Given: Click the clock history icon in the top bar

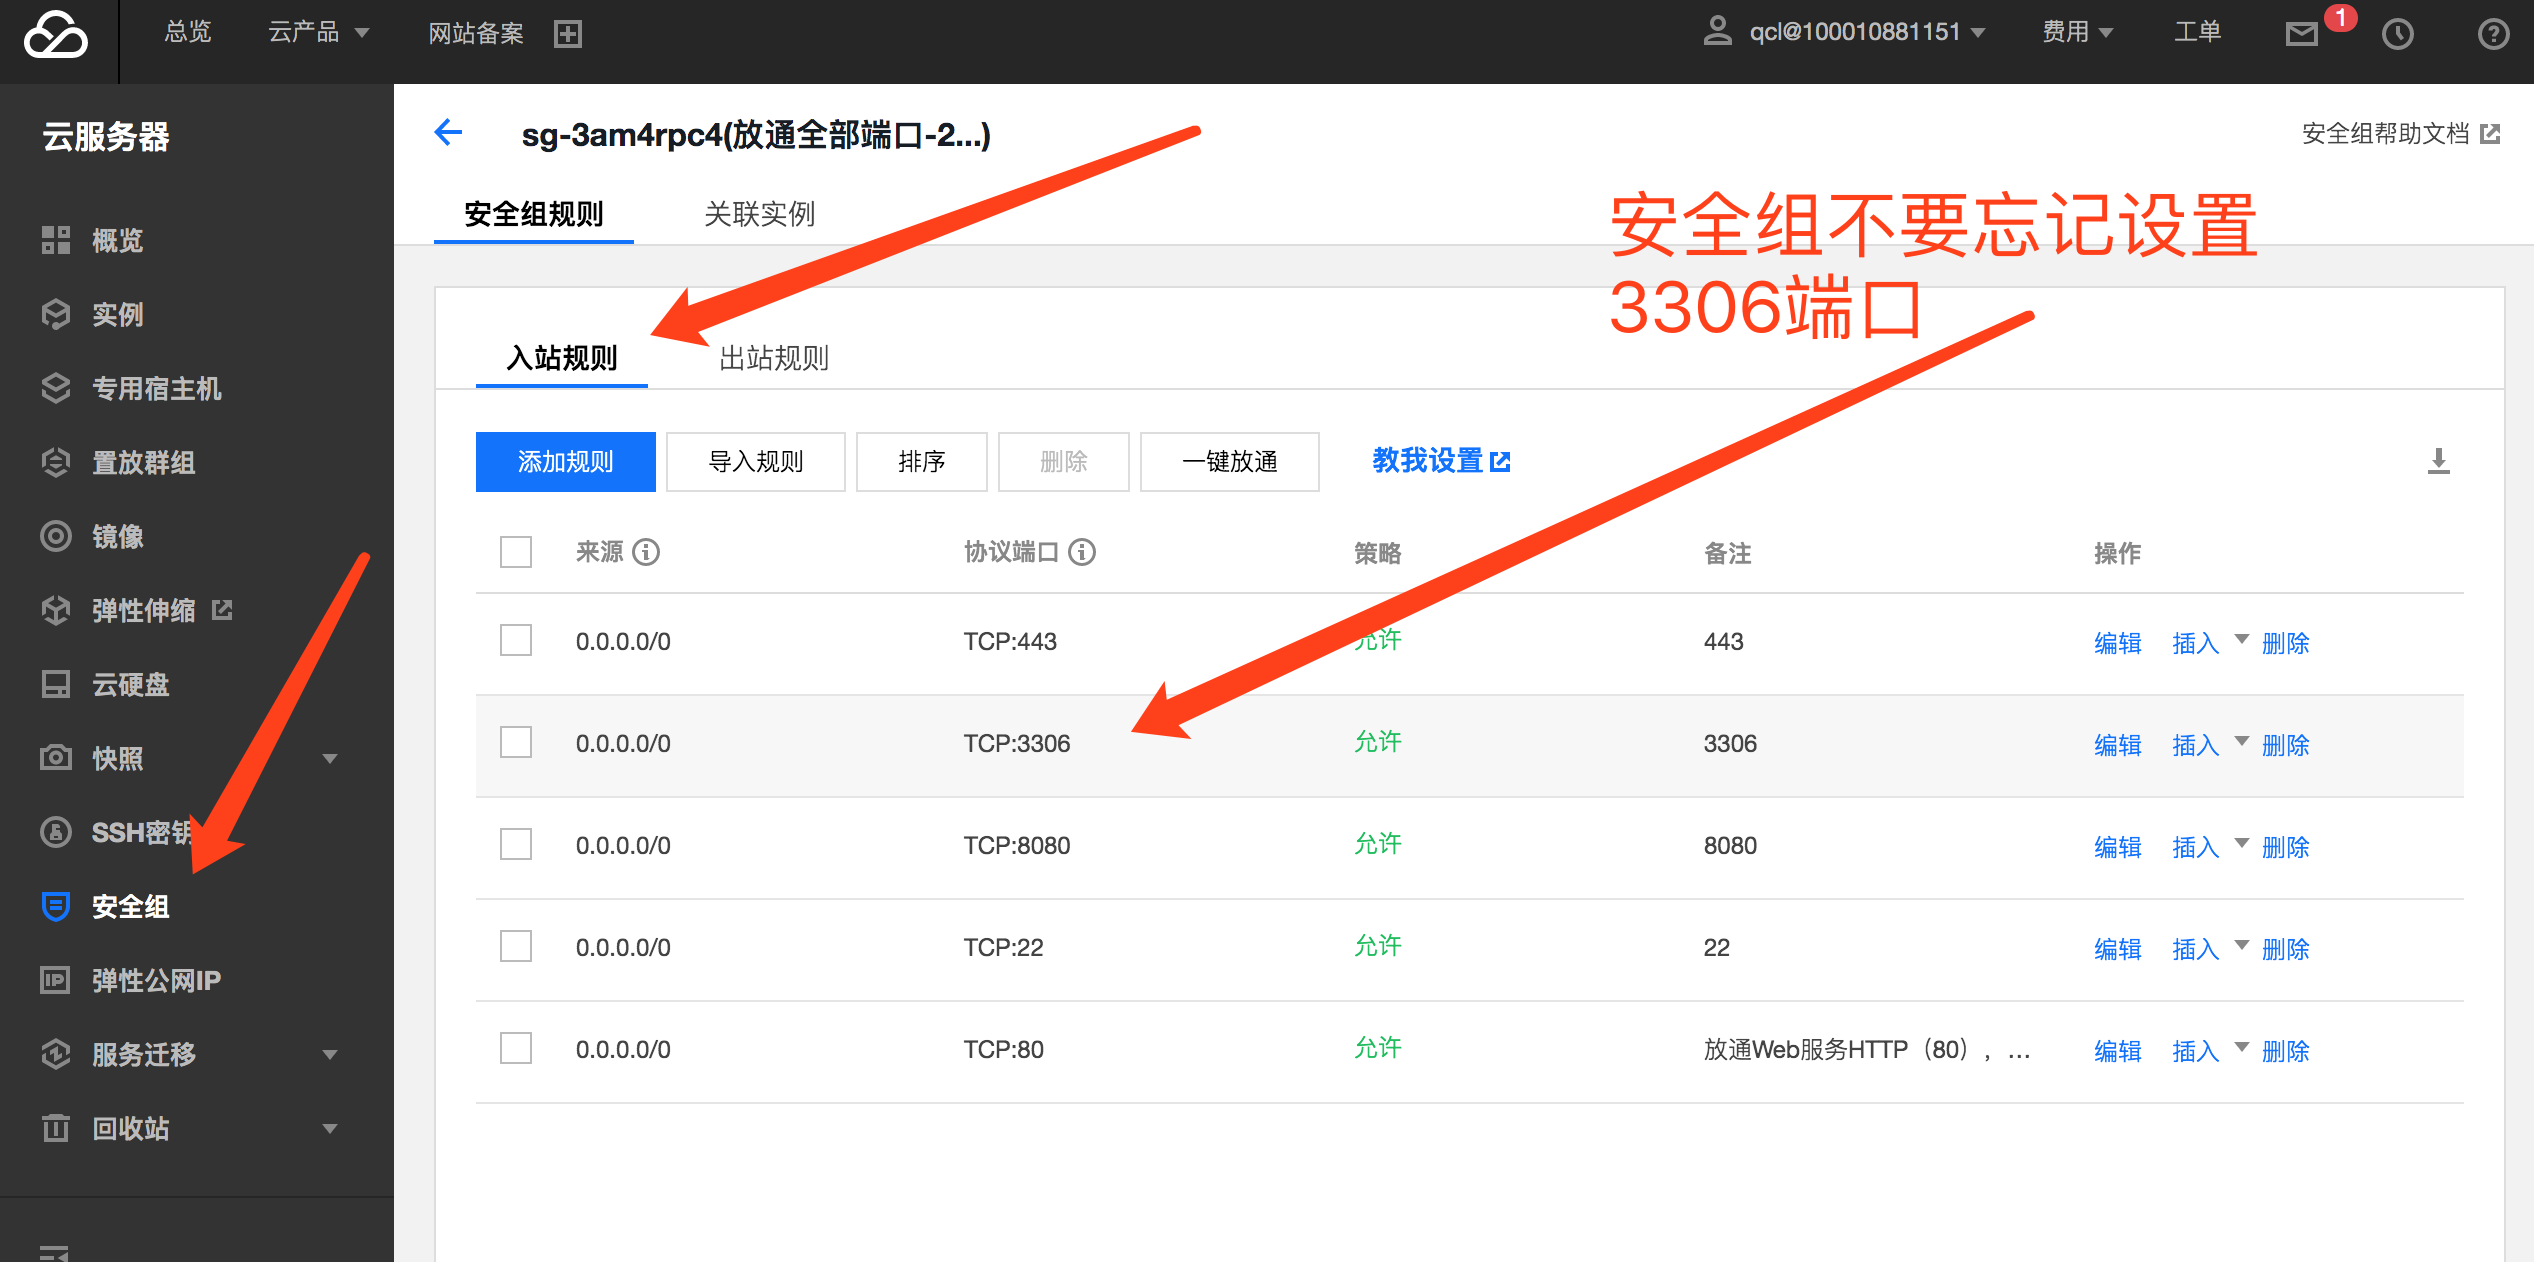Looking at the screenshot, I should (2397, 35).
